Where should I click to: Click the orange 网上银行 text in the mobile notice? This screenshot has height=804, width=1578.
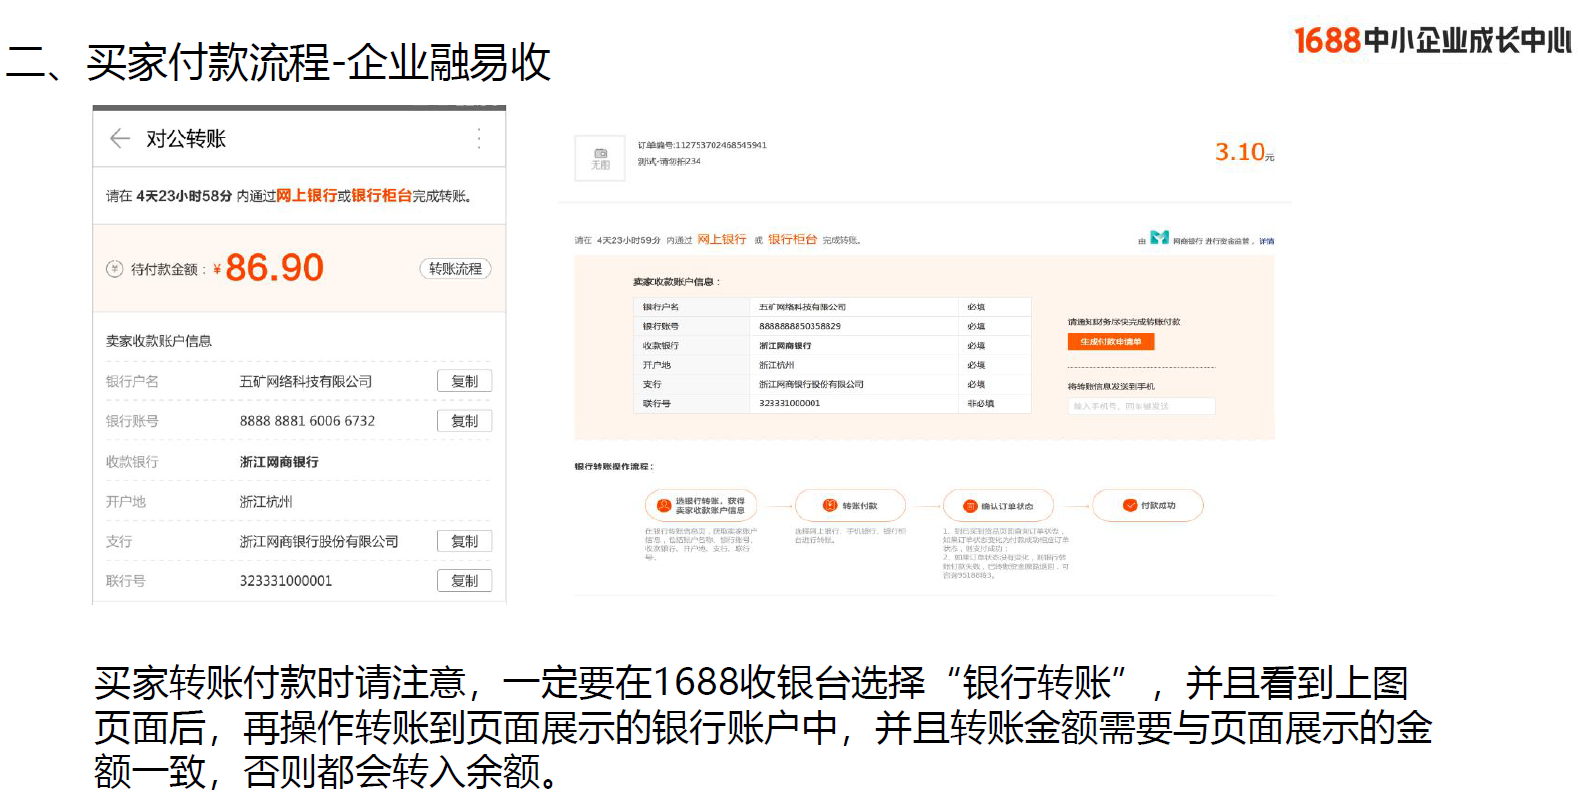(306, 196)
